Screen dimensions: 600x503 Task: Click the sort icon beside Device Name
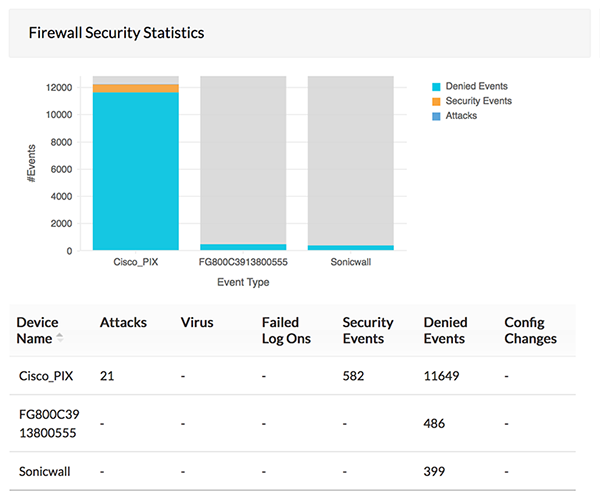pos(58,338)
